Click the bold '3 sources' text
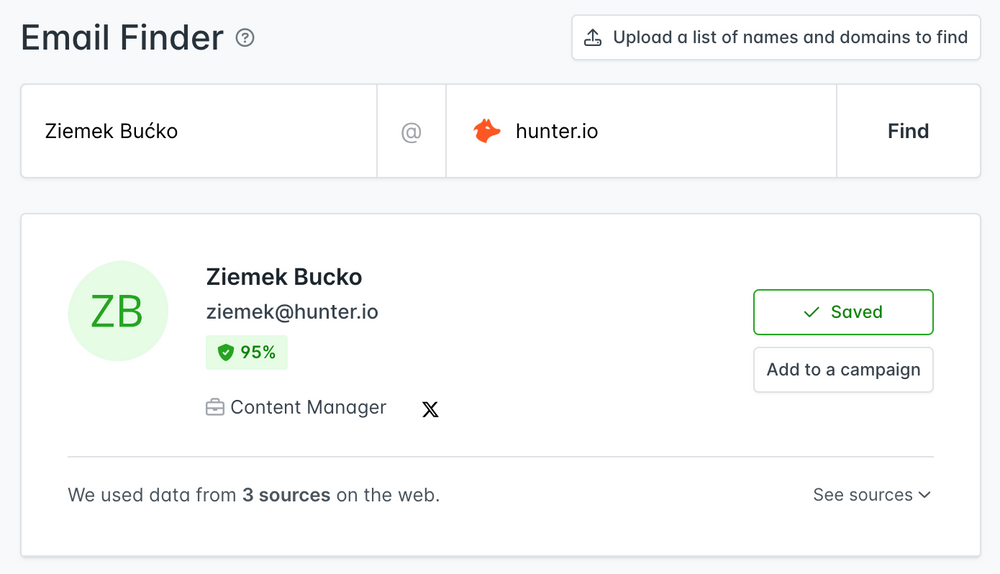 click(x=286, y=495)
